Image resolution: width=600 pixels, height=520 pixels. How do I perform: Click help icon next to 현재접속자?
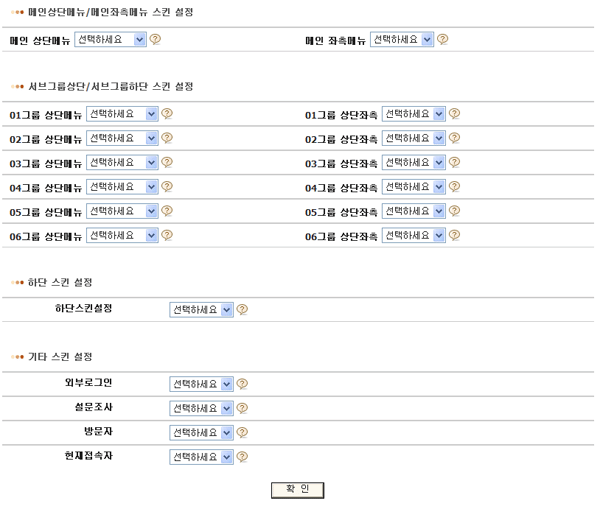tap(242, 457)
